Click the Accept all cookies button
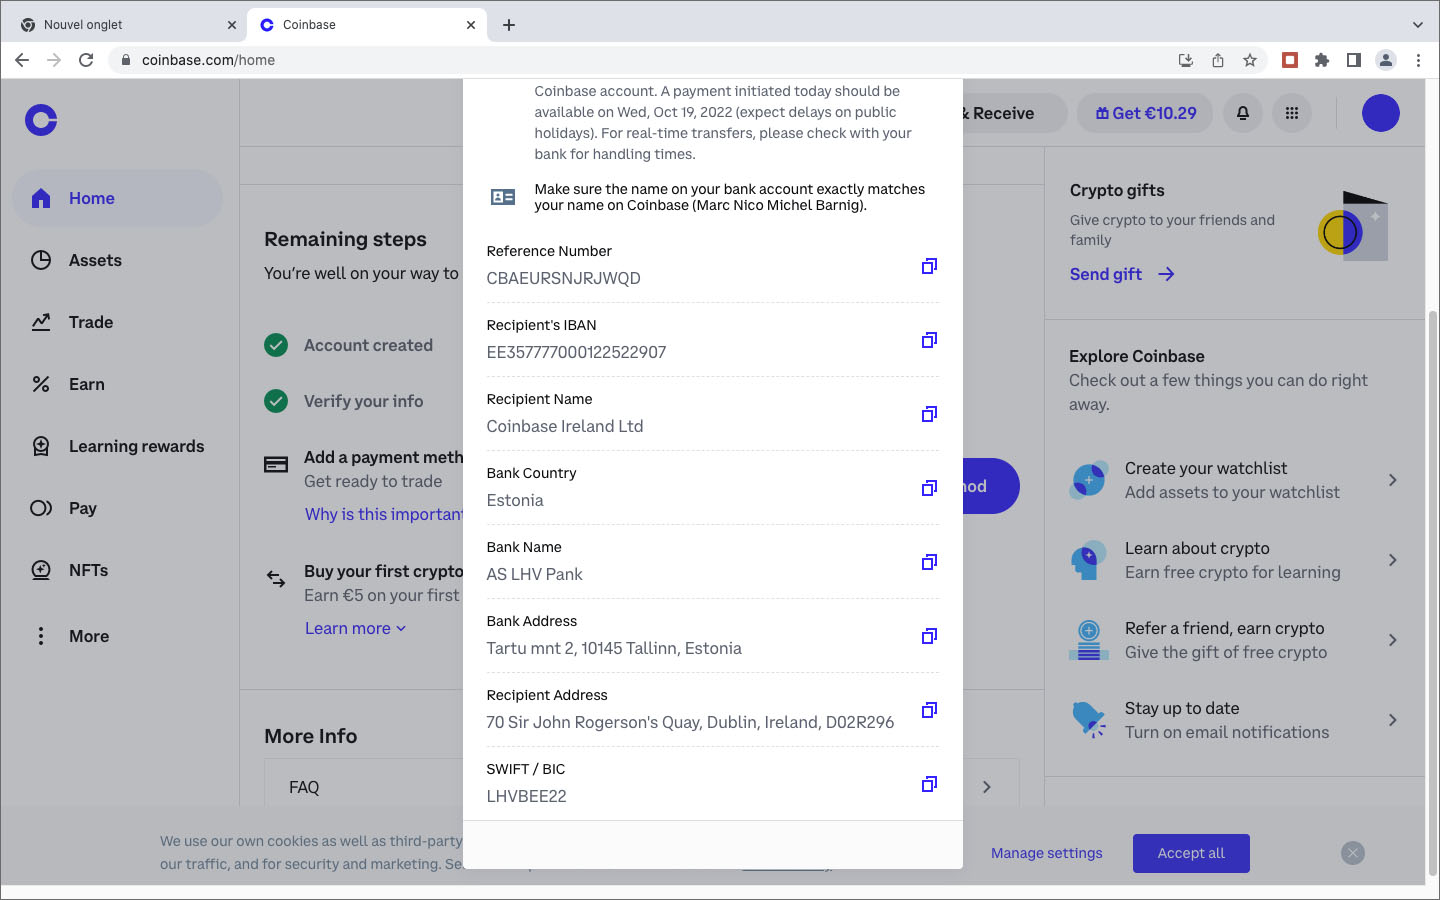1440x900 pixels. [1191, 853]
